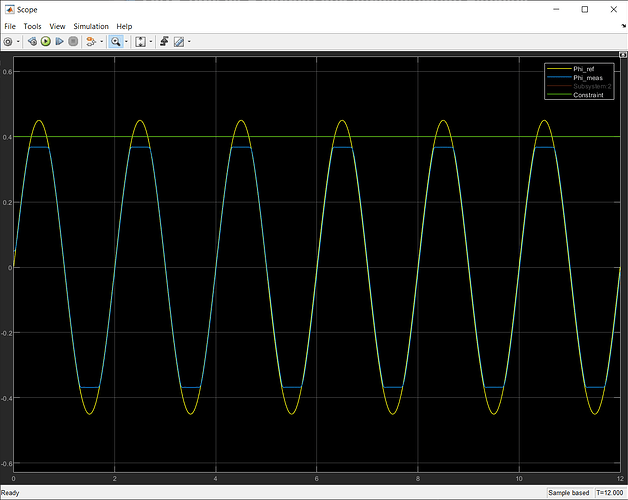Toggle Phi_ref signal visibility in legend

[585, 69]
